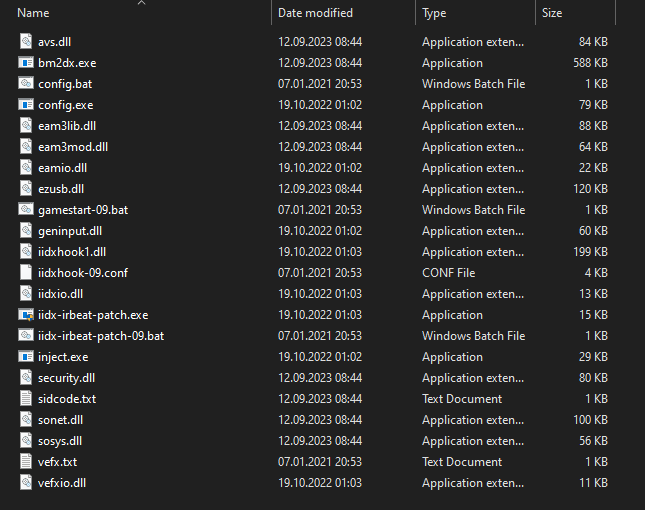This screenshot has height=510, width=645.
Task: Click the sort arrow above Name column
Action: click(x=141, y=3)
